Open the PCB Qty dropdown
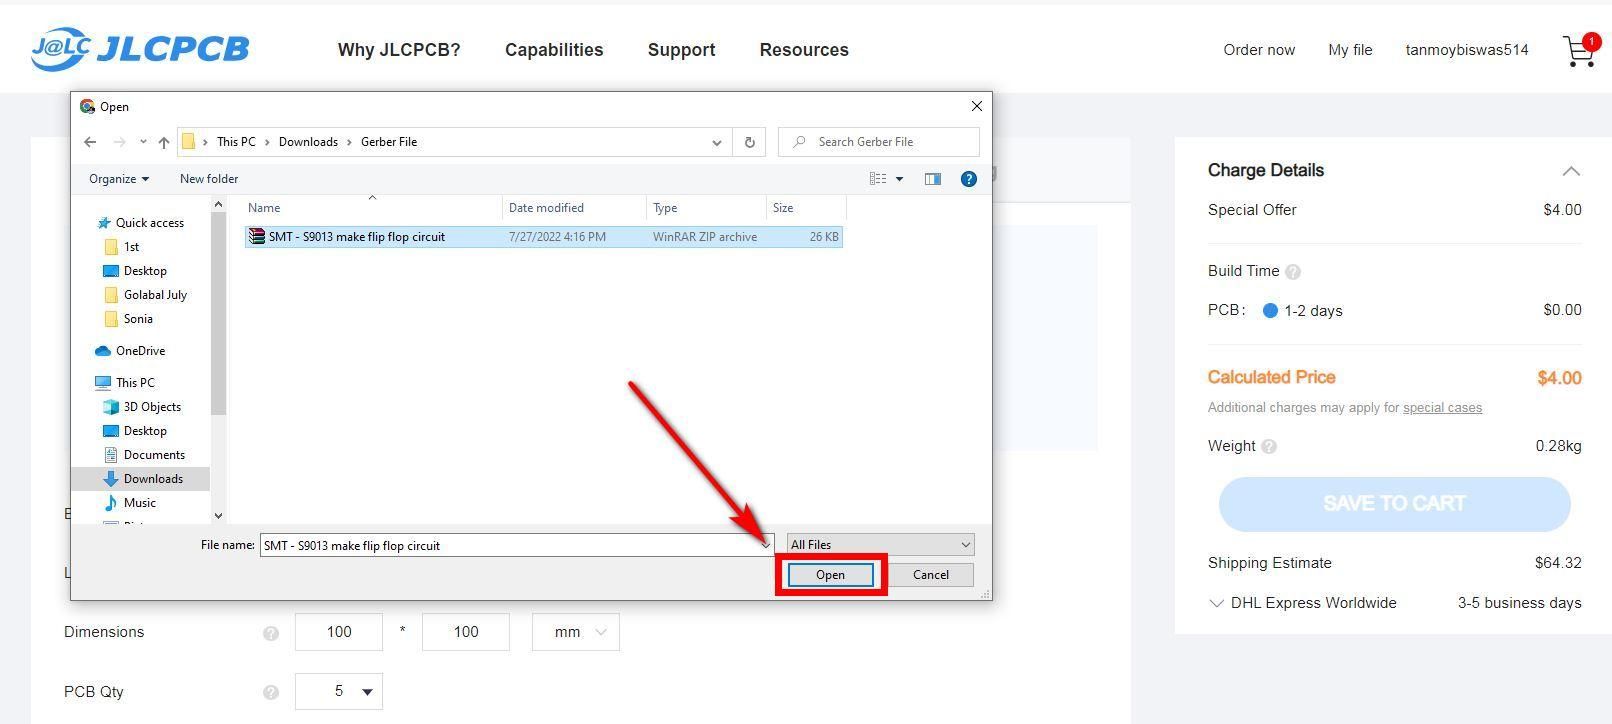This screenshot has width=1612, height=724. [338, 691]
